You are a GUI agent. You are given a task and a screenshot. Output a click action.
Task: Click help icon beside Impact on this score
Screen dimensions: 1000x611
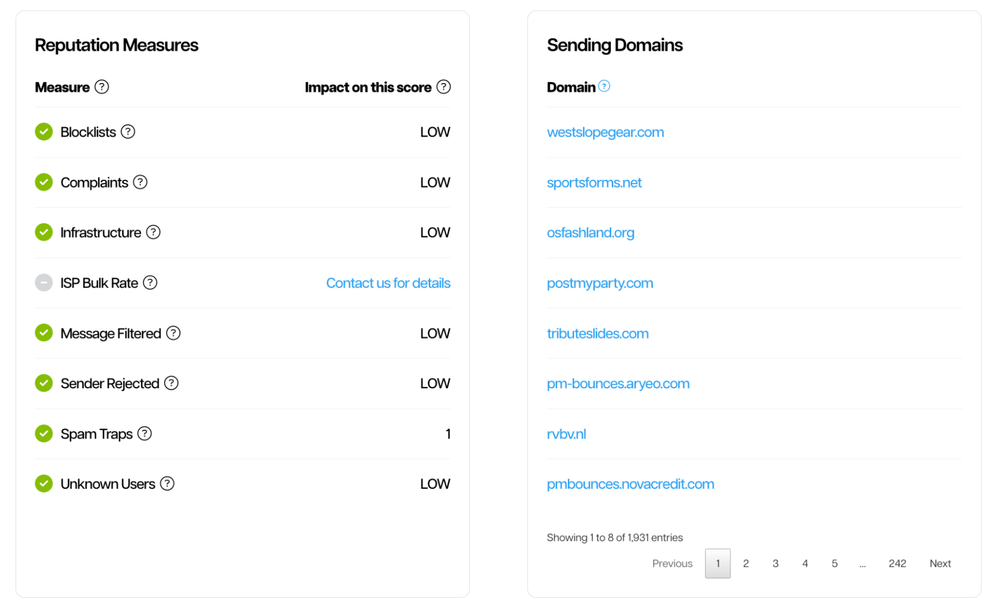pyautogui.click(x=443, y=87)
